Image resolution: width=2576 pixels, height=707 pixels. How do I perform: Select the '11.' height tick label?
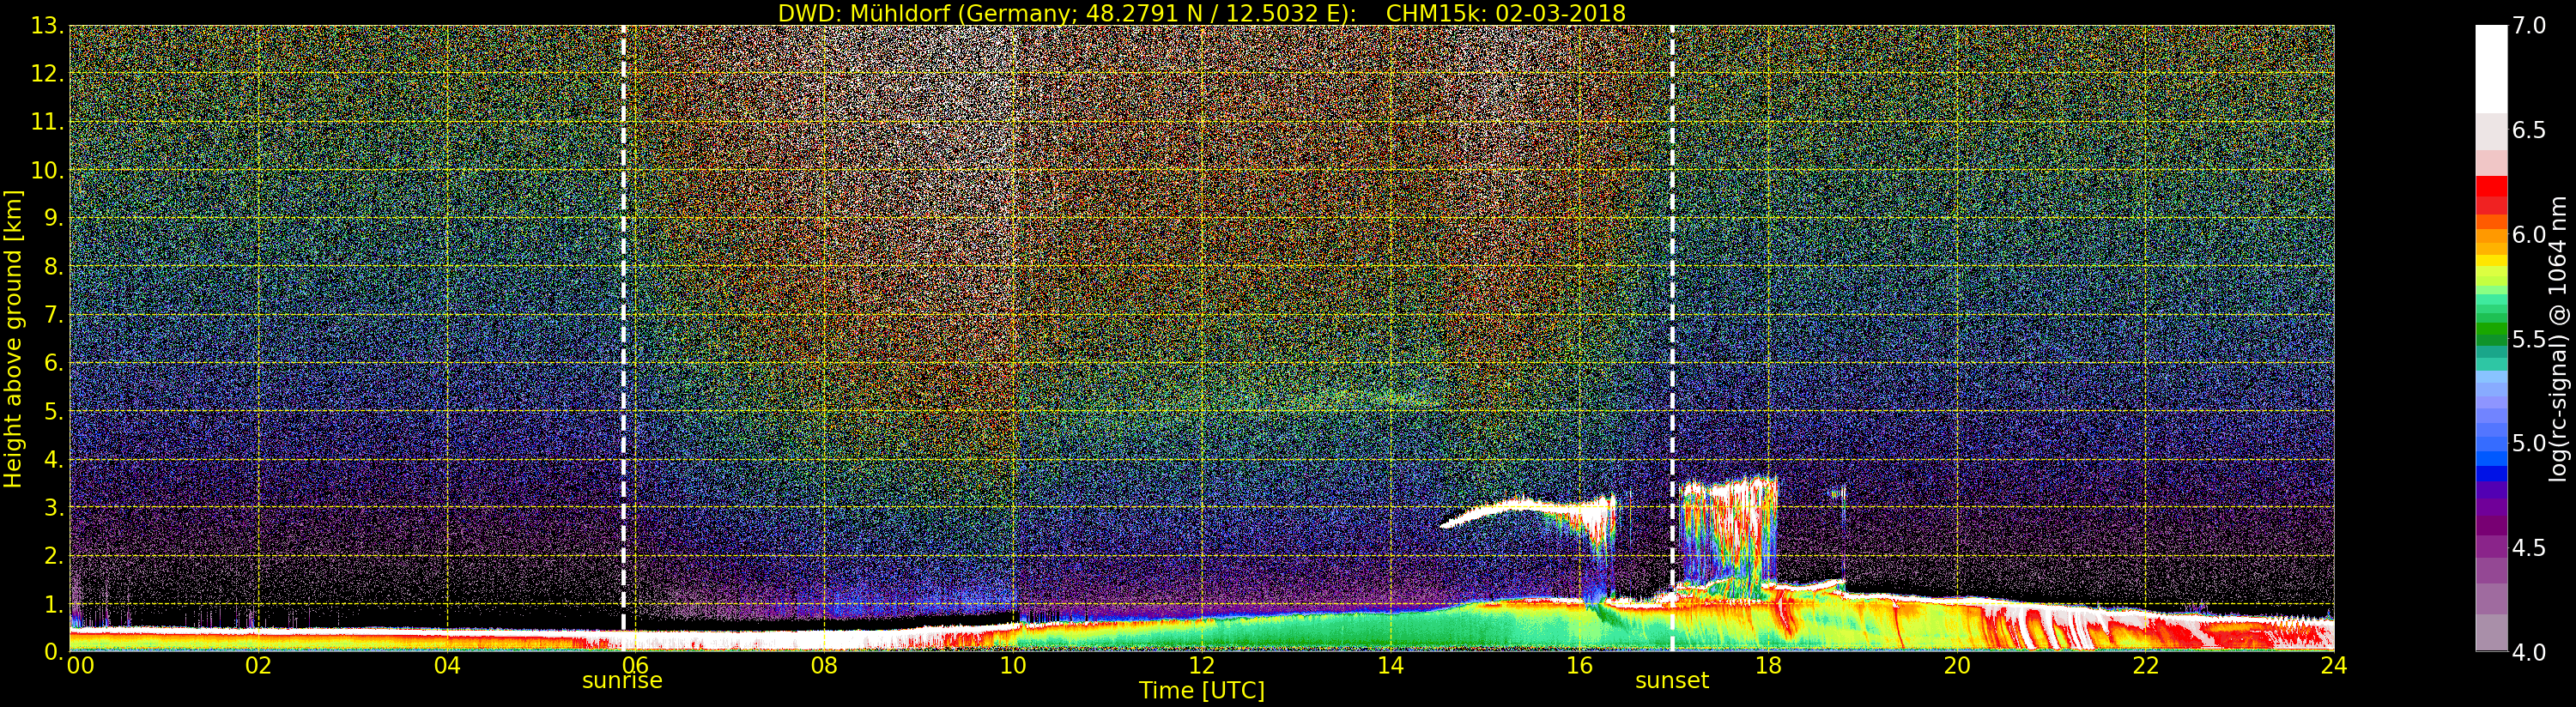click(x=48, y=123)
